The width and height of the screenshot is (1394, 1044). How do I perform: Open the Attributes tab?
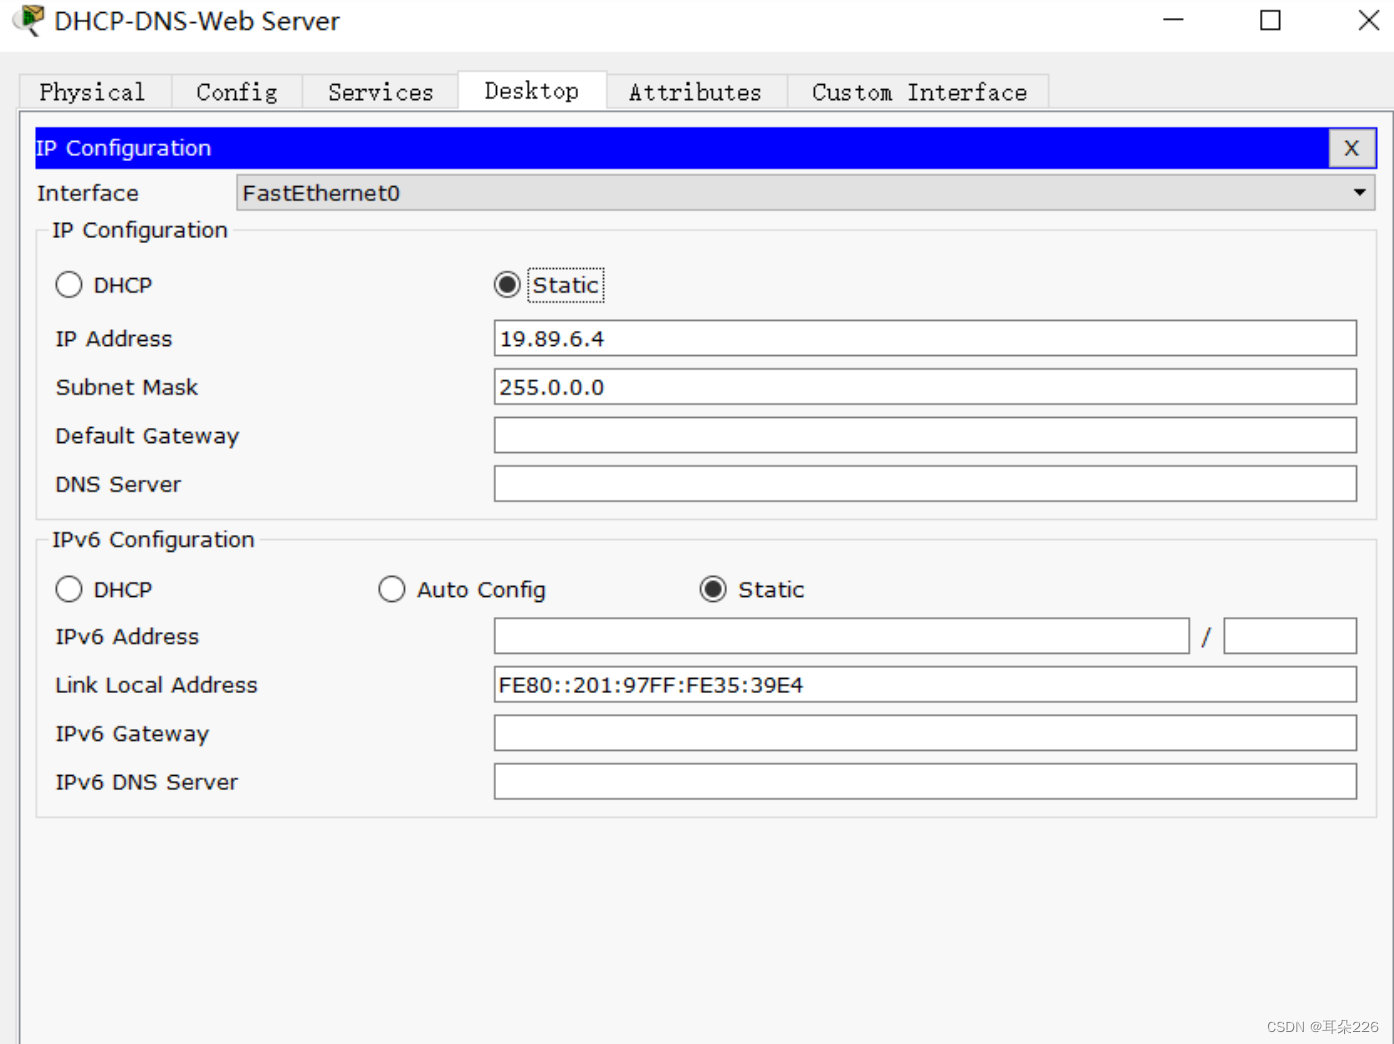[696, 92]
